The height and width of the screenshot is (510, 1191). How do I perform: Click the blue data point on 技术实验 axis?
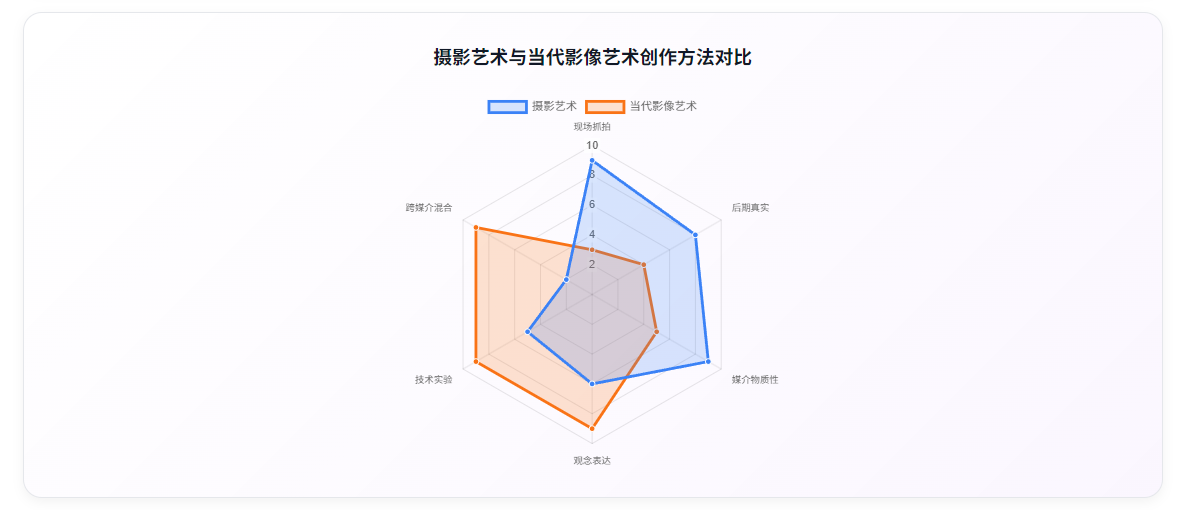tap(527, 332)
